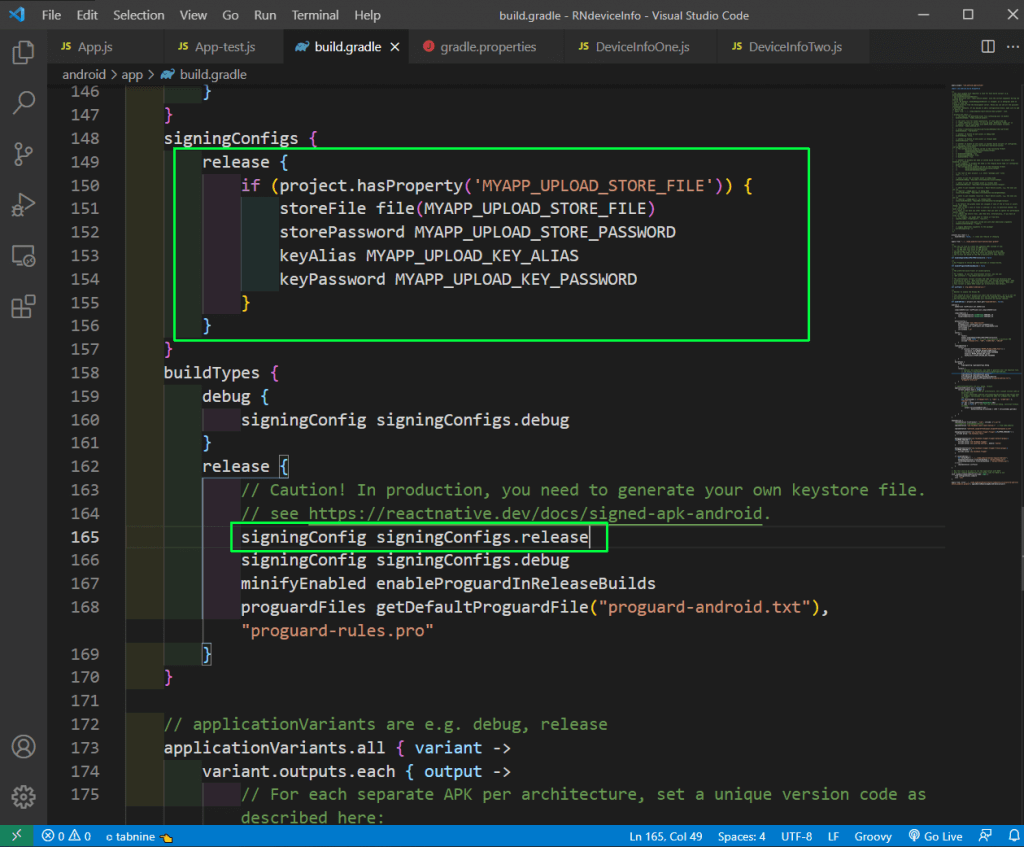Click Go Live in status bar

[935, 836]
